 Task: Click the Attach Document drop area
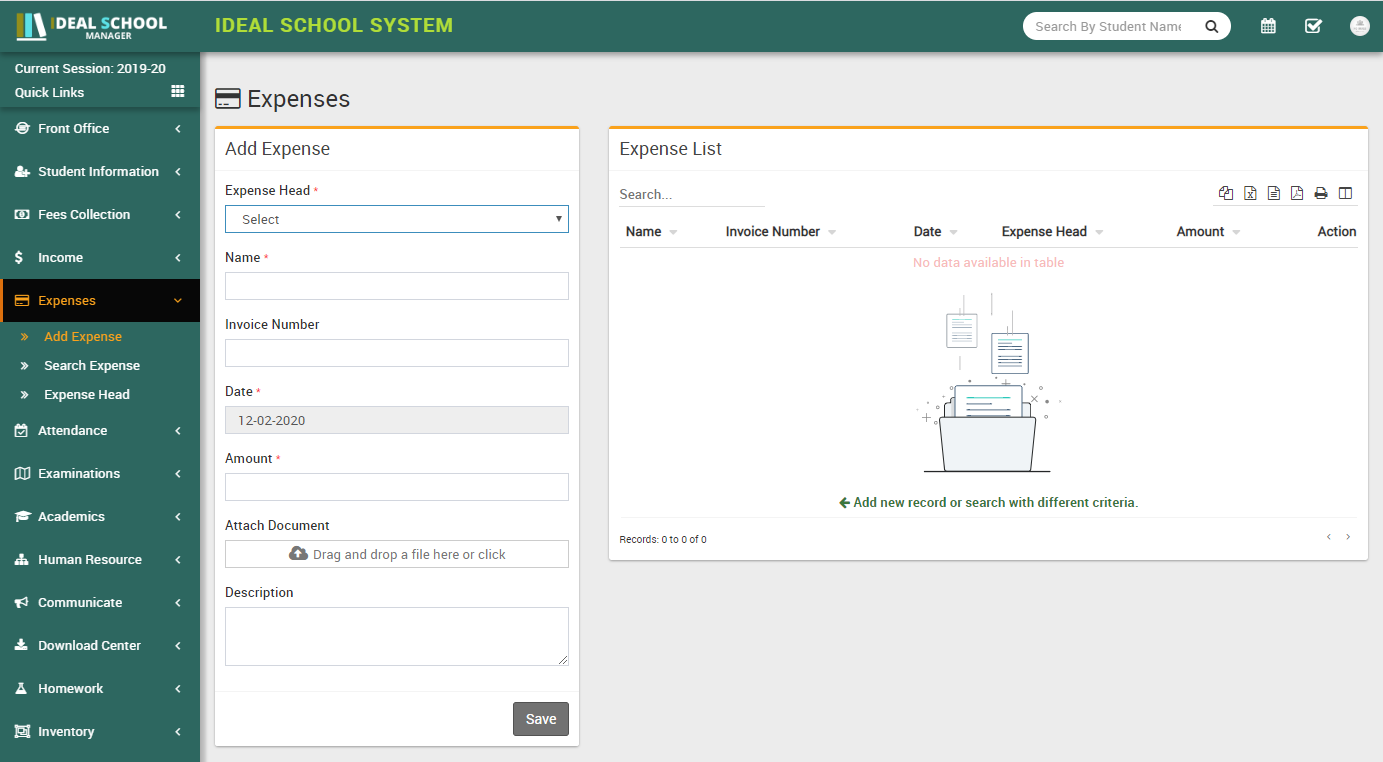pyautogui.click(x=397, y=554)
